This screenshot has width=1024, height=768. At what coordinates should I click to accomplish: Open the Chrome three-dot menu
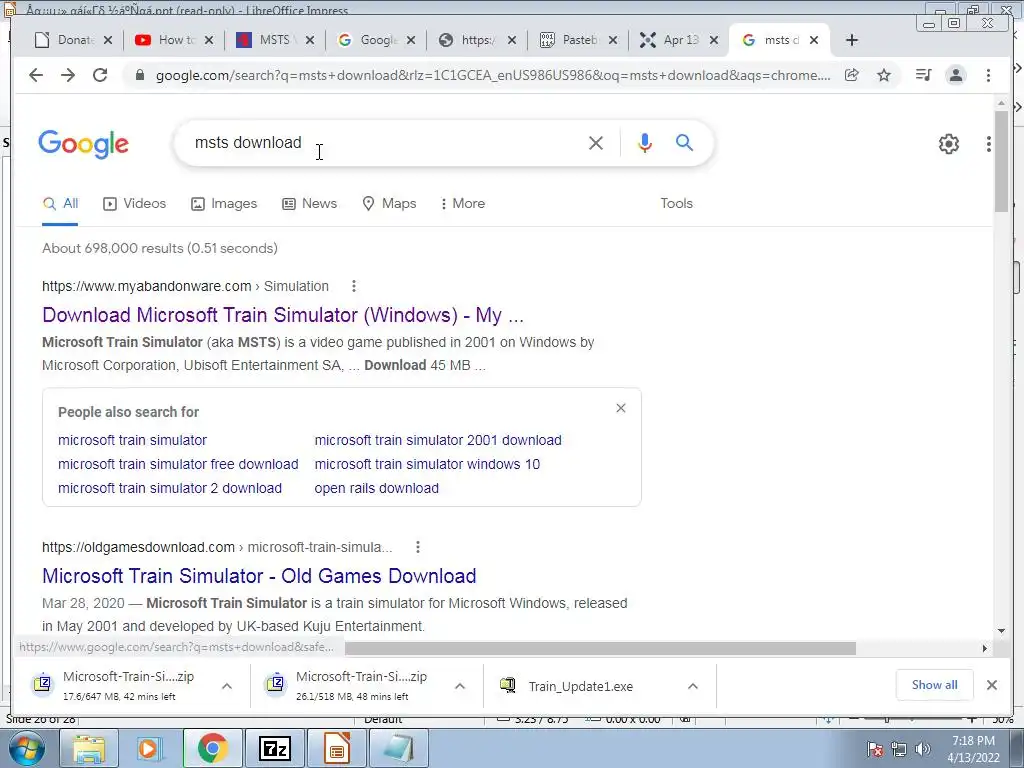click(x=988, y=75)
